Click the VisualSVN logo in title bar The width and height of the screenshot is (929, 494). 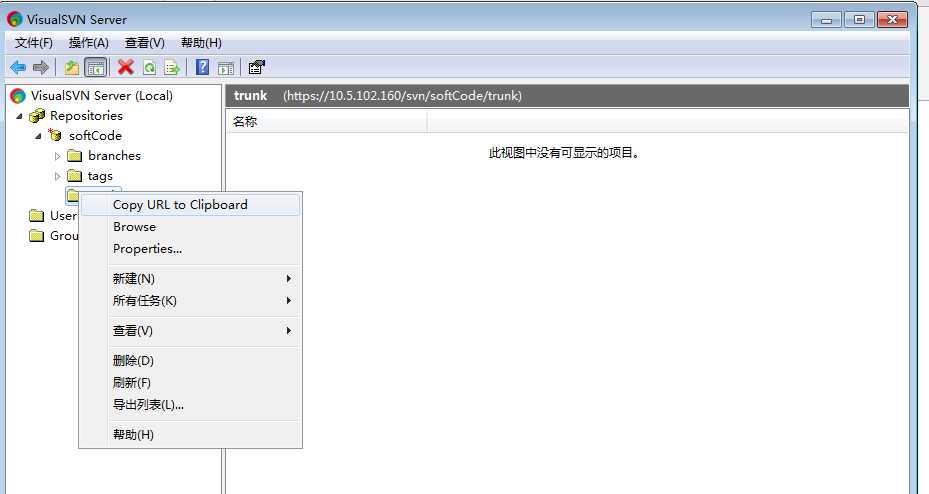(15, 20)
